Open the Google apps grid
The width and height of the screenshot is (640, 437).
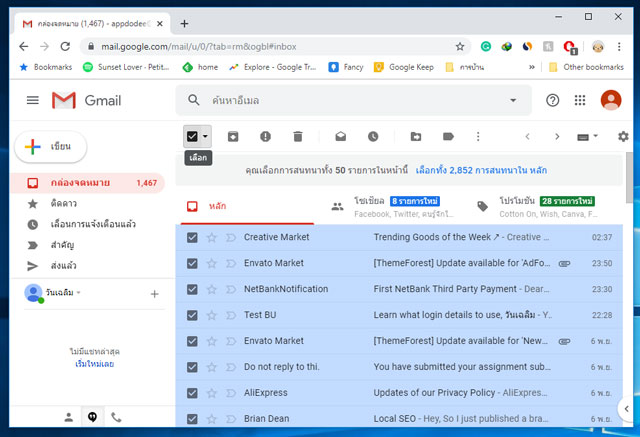pyautogui.click(x=580, y=100)
